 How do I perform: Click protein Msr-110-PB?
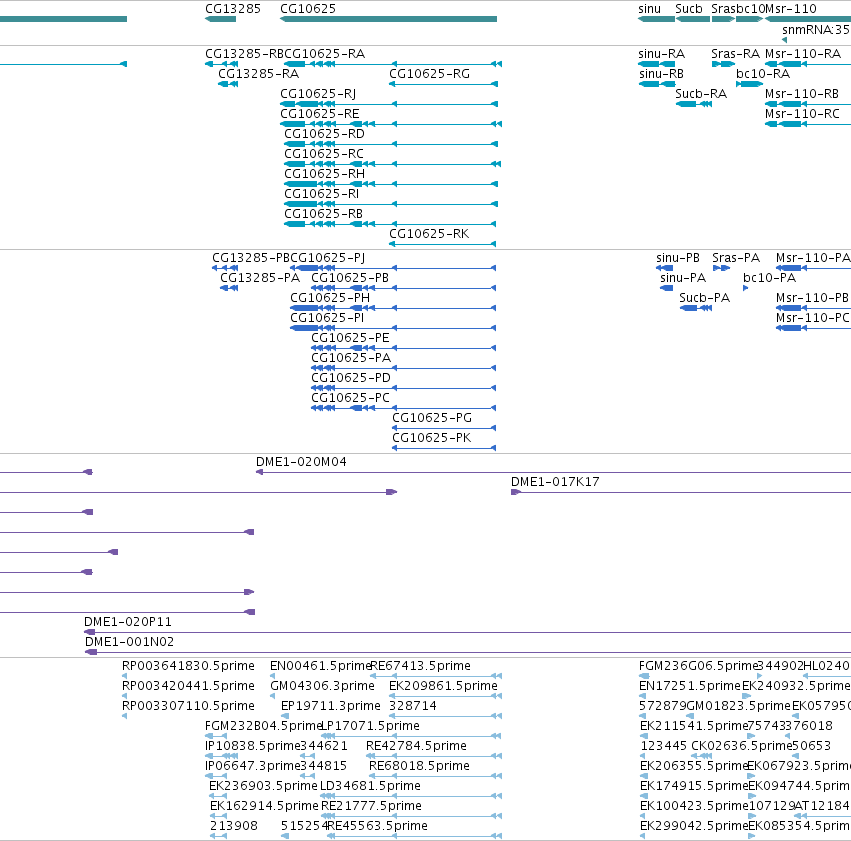point(812,298)
